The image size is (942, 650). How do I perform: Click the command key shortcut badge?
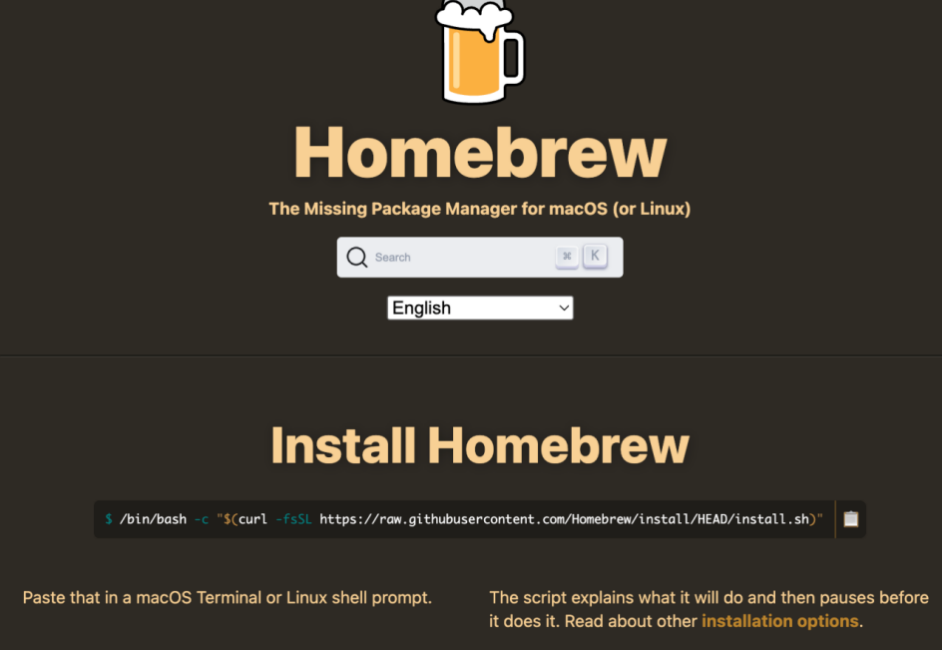(x=567, y=257)
